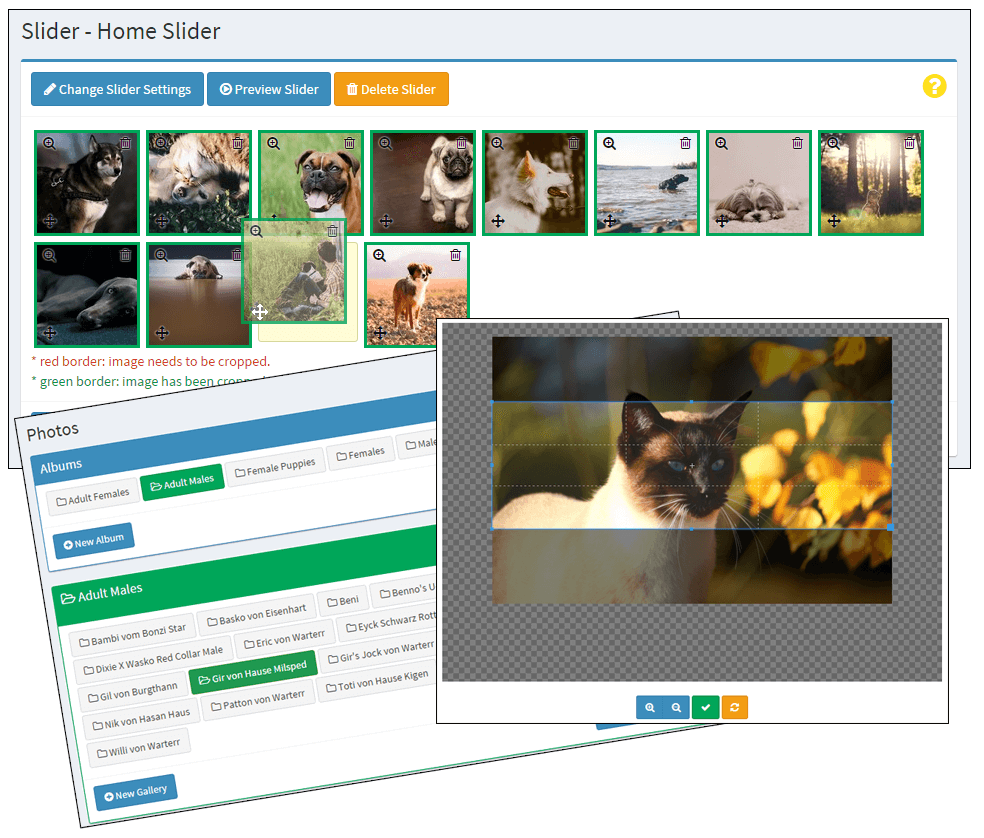The width and height of the screenshot is (984, 838).
Task: Open Eyck Schwarz Rott gallery
Action: [x=389, y=623]
